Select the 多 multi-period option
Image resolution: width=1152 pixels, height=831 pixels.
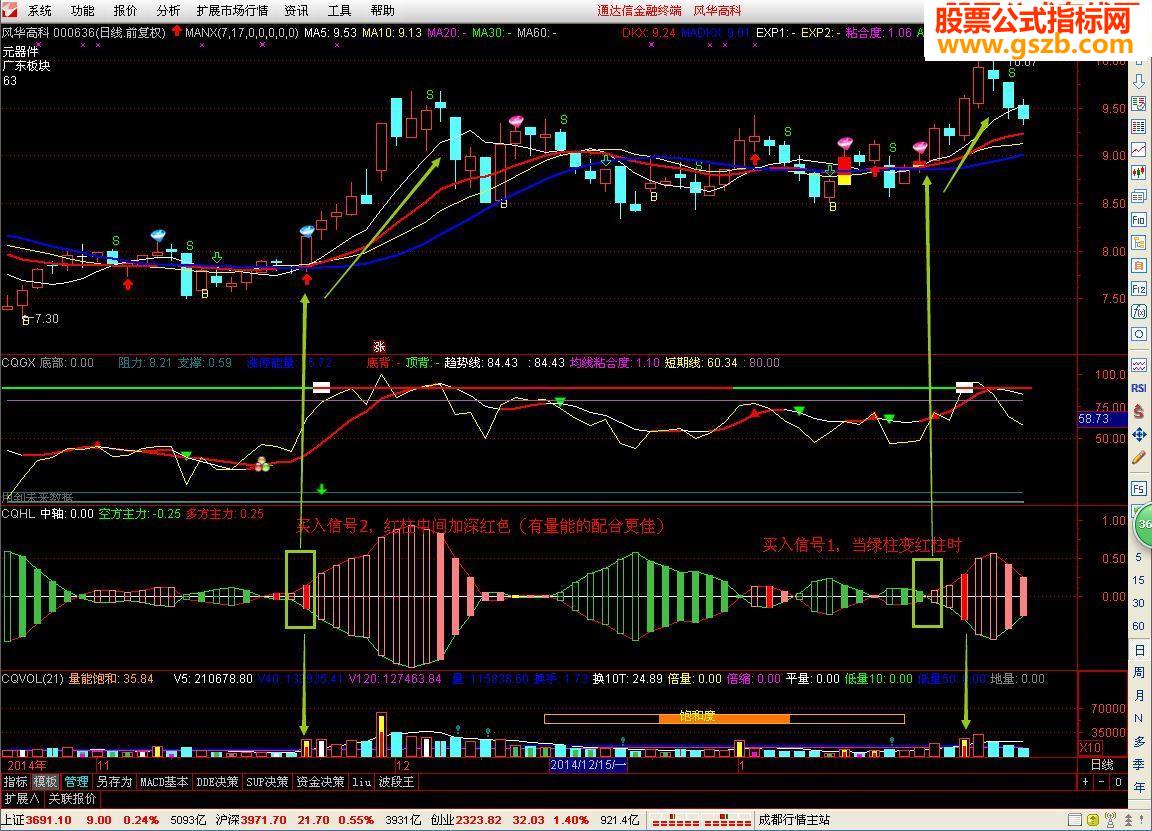(x=1139, y=741)
